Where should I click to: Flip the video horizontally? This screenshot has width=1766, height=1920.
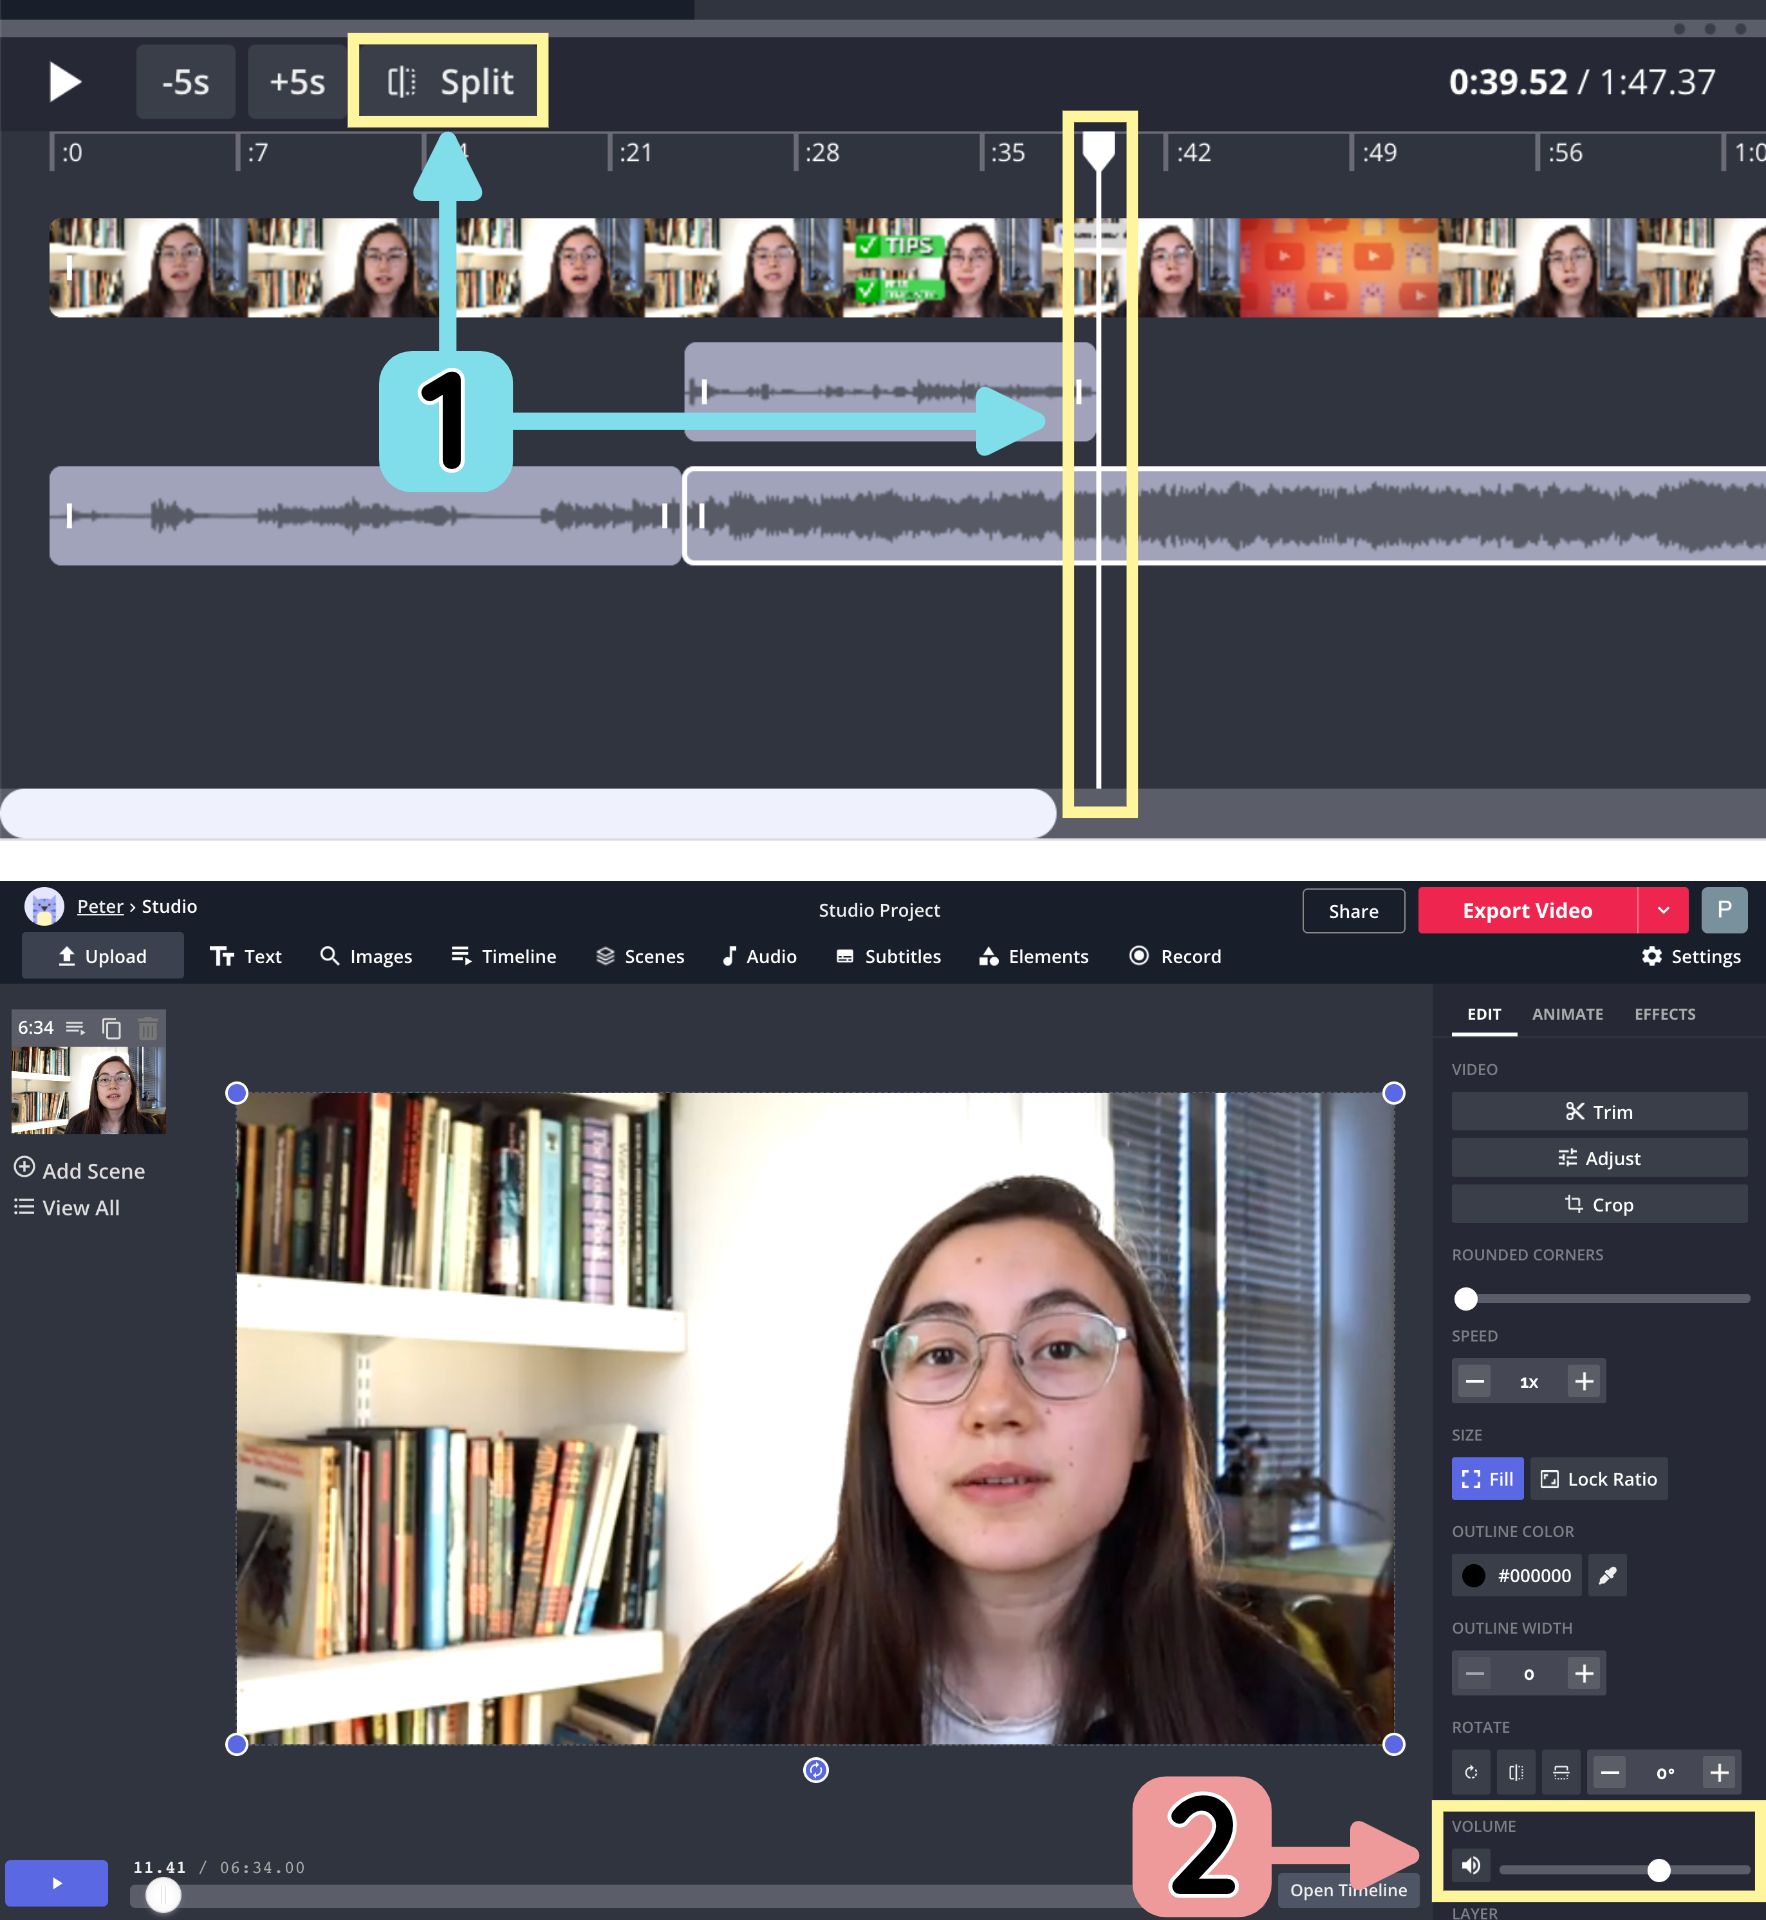click(1516, 1773)
